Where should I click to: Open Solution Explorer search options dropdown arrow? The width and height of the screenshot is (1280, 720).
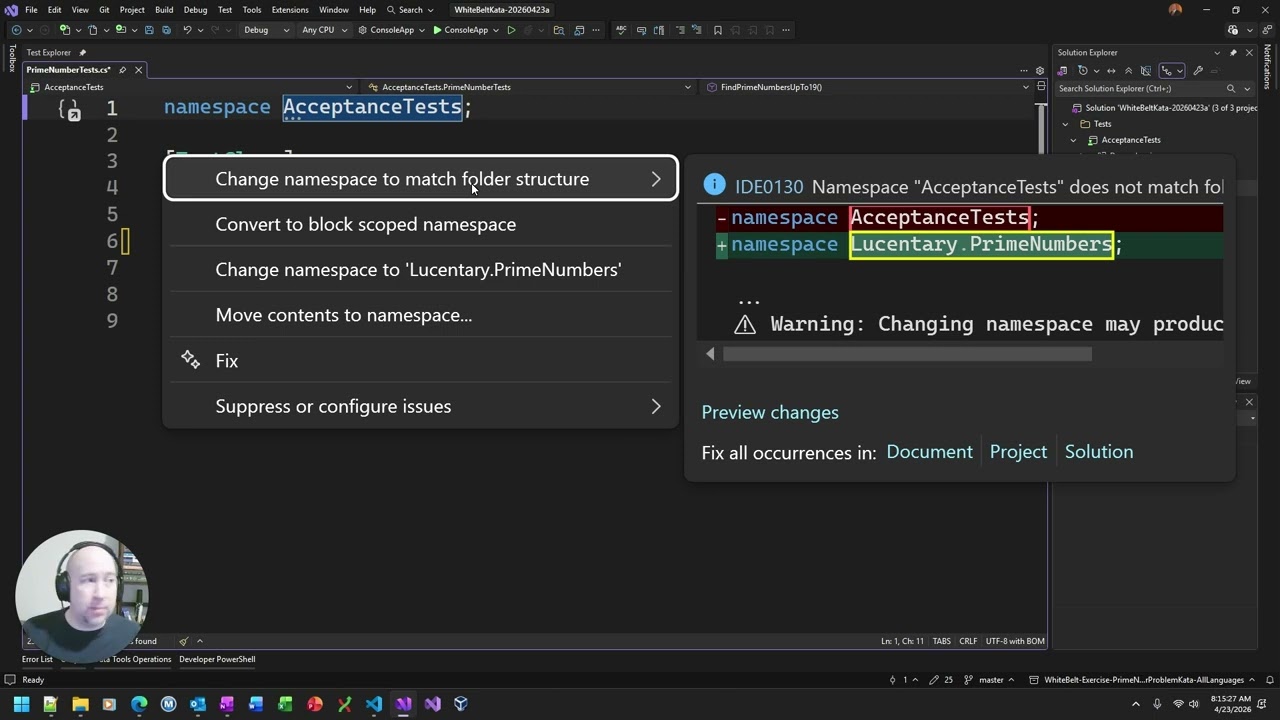click(x=1247, y=89)
